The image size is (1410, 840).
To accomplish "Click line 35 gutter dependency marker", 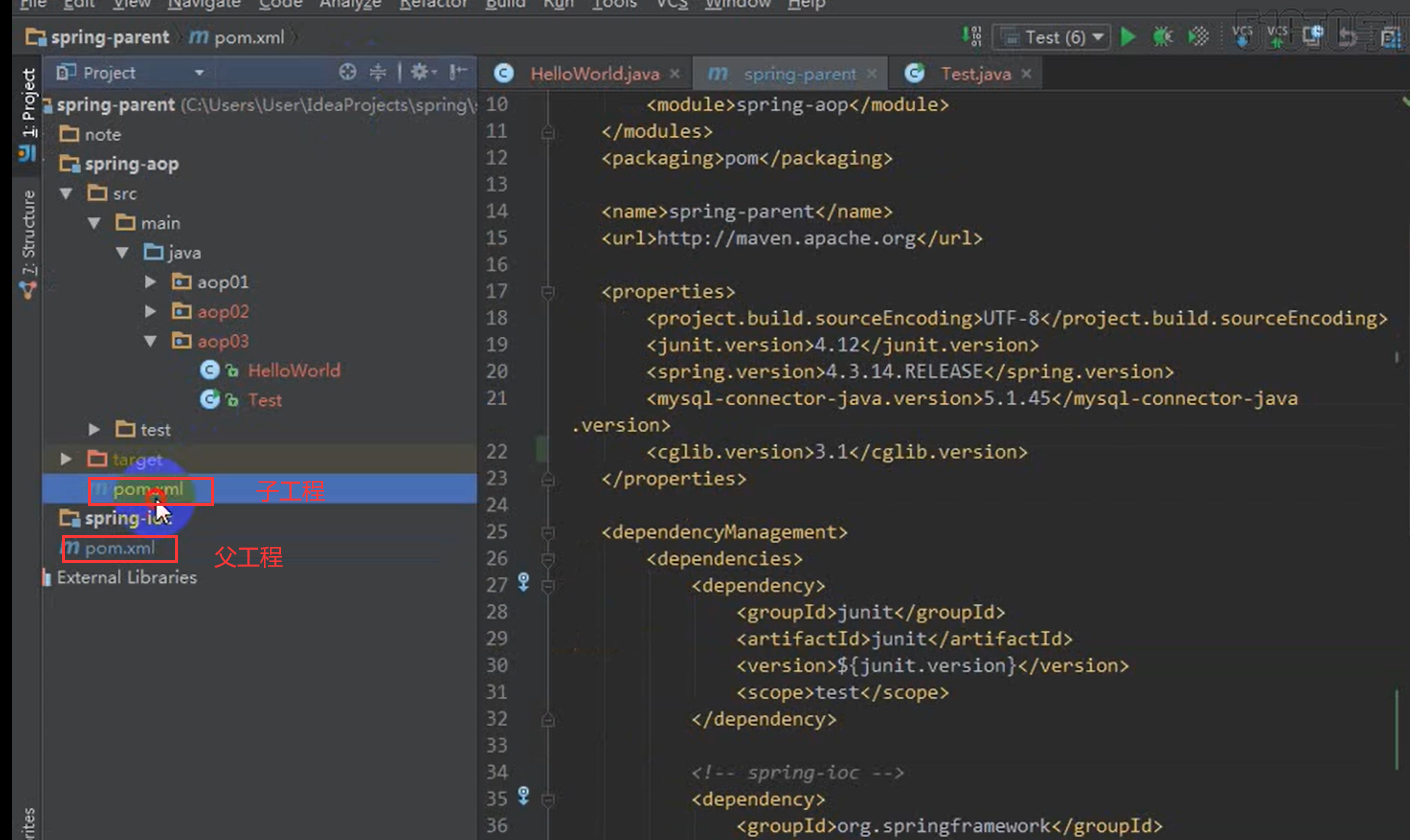I will pos(522,797).
